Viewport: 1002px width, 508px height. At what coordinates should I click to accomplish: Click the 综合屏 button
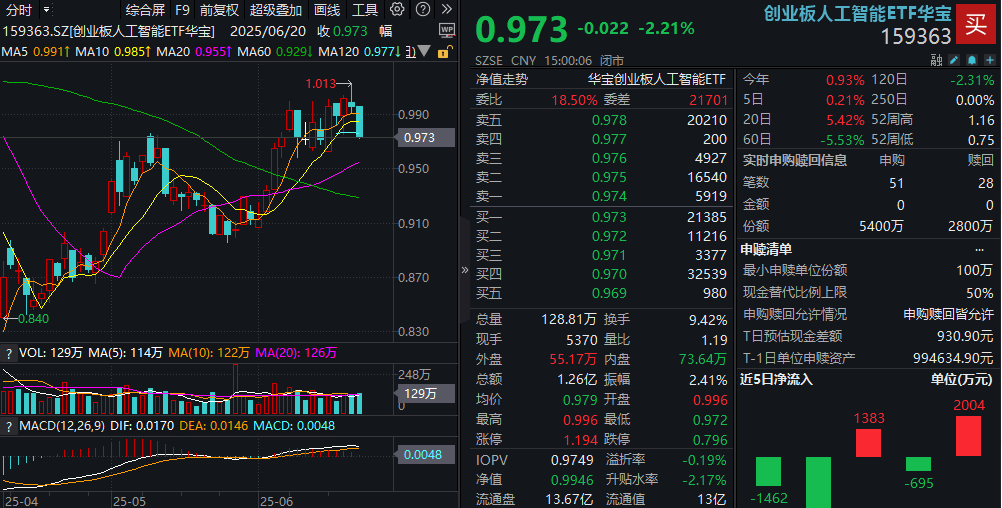click(145, 10)
